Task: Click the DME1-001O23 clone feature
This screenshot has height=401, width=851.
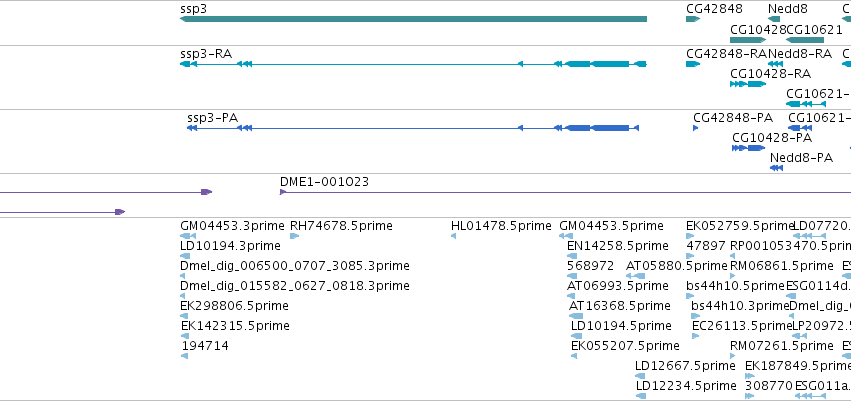Action: point(565,192)
